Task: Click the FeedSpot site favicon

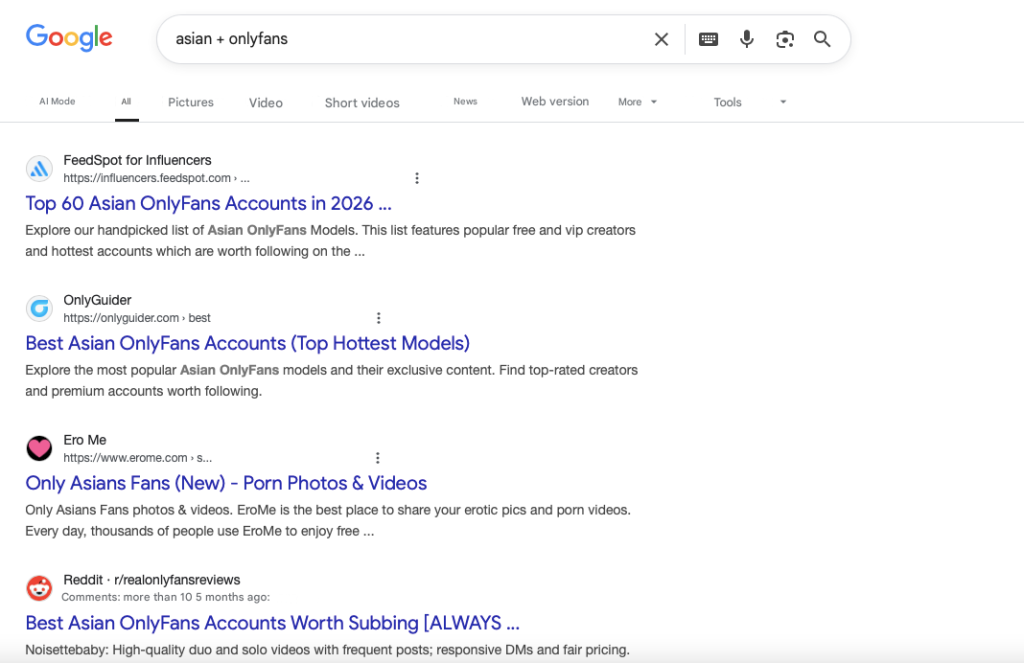Action: point(39,168)
